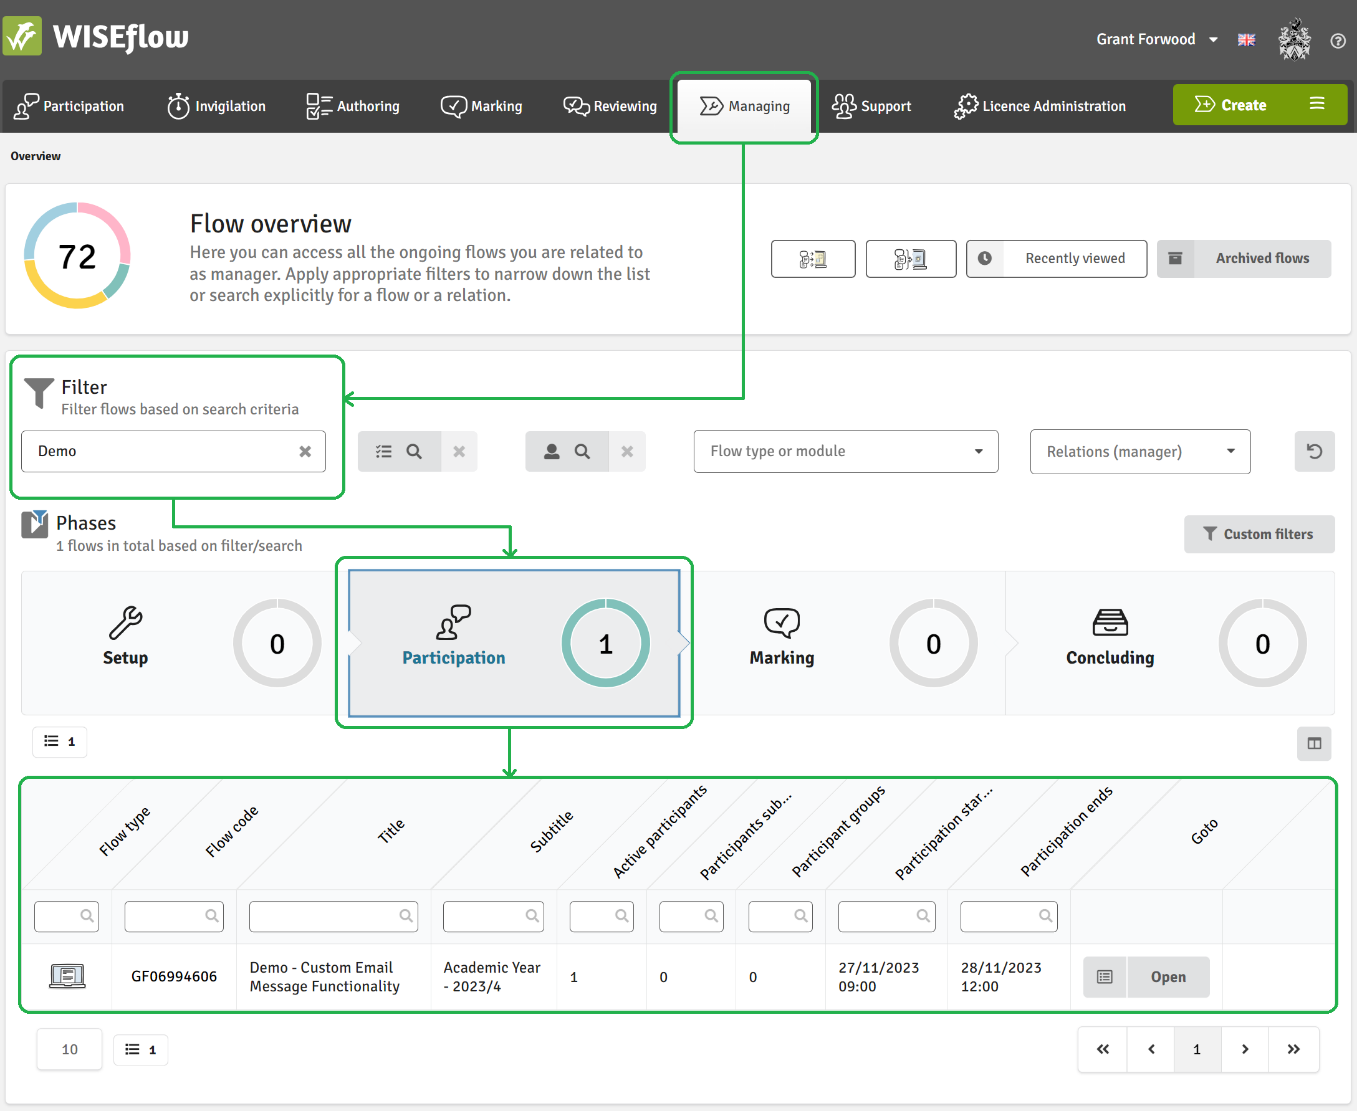Click the green Create button
Image resolution: width=1357 pixels, height=1111 pixels.
[1231, 105]
